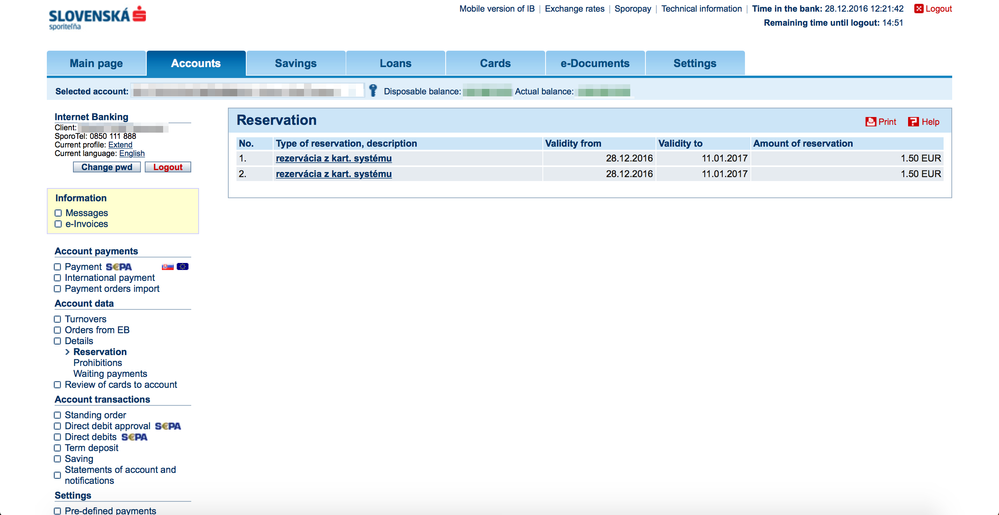The width and height of the screenshot is (999, 515).
Task: Click the English language link
Action: [132, 154]
